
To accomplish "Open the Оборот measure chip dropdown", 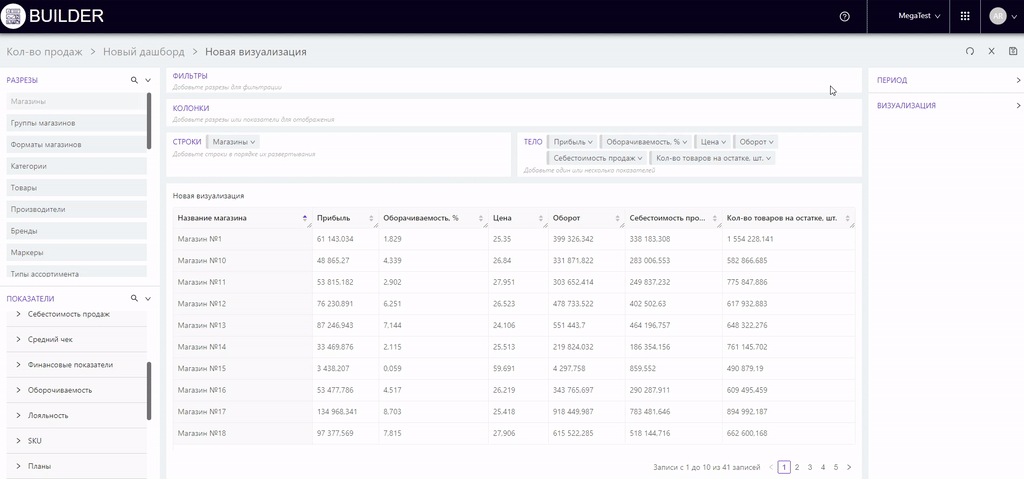I will click(x=755, y=142).
